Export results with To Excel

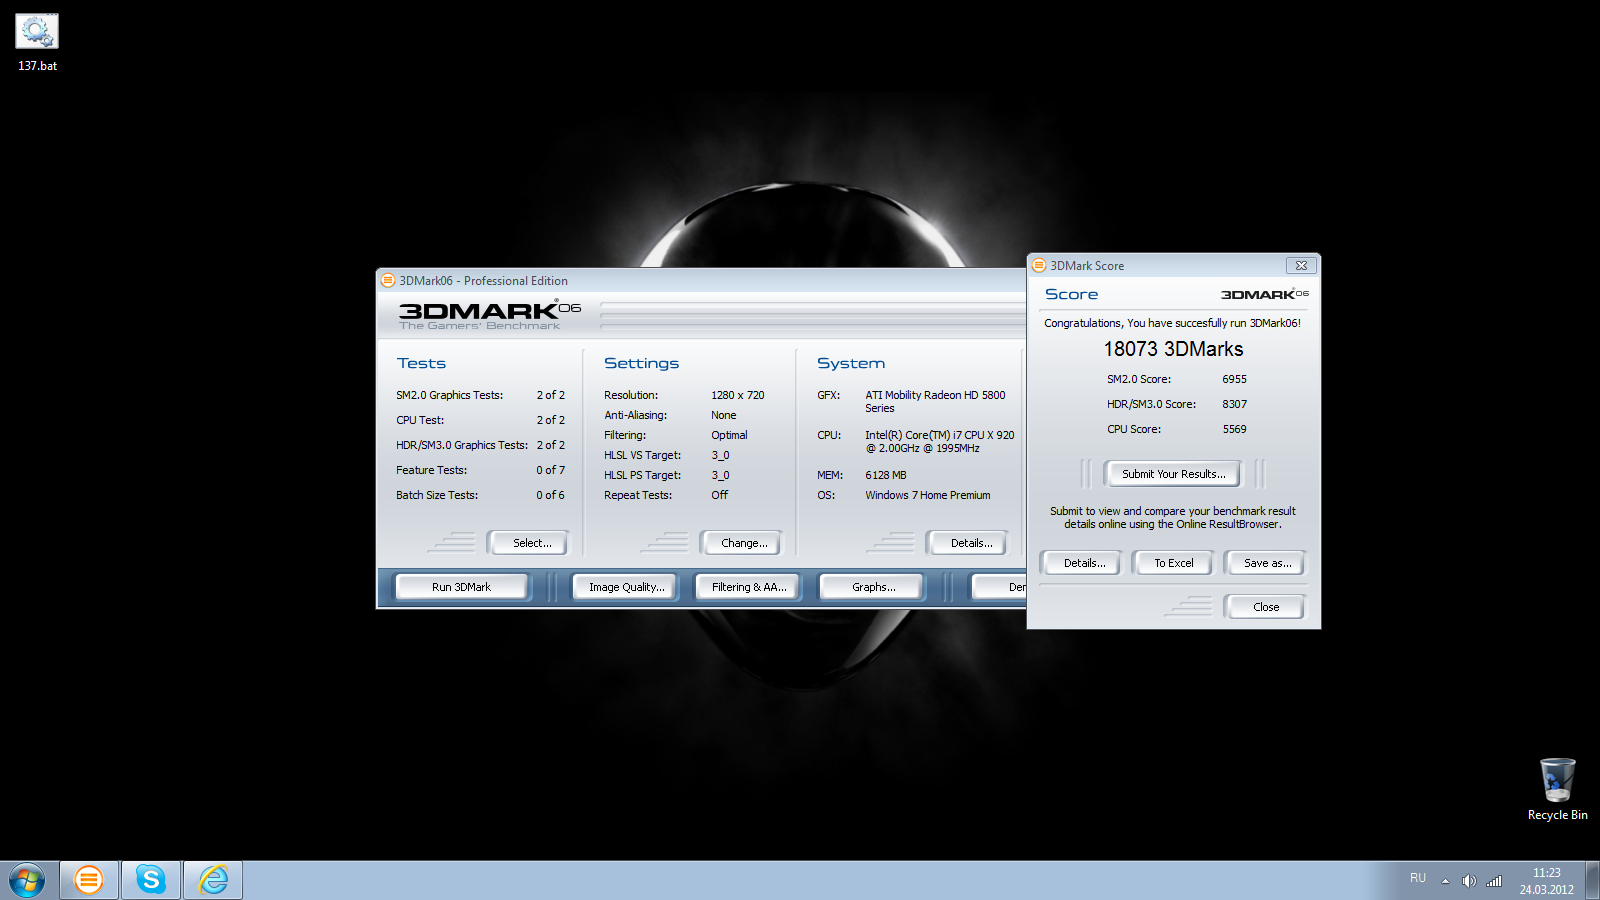pyautogui.click(x=1172, y=563)
